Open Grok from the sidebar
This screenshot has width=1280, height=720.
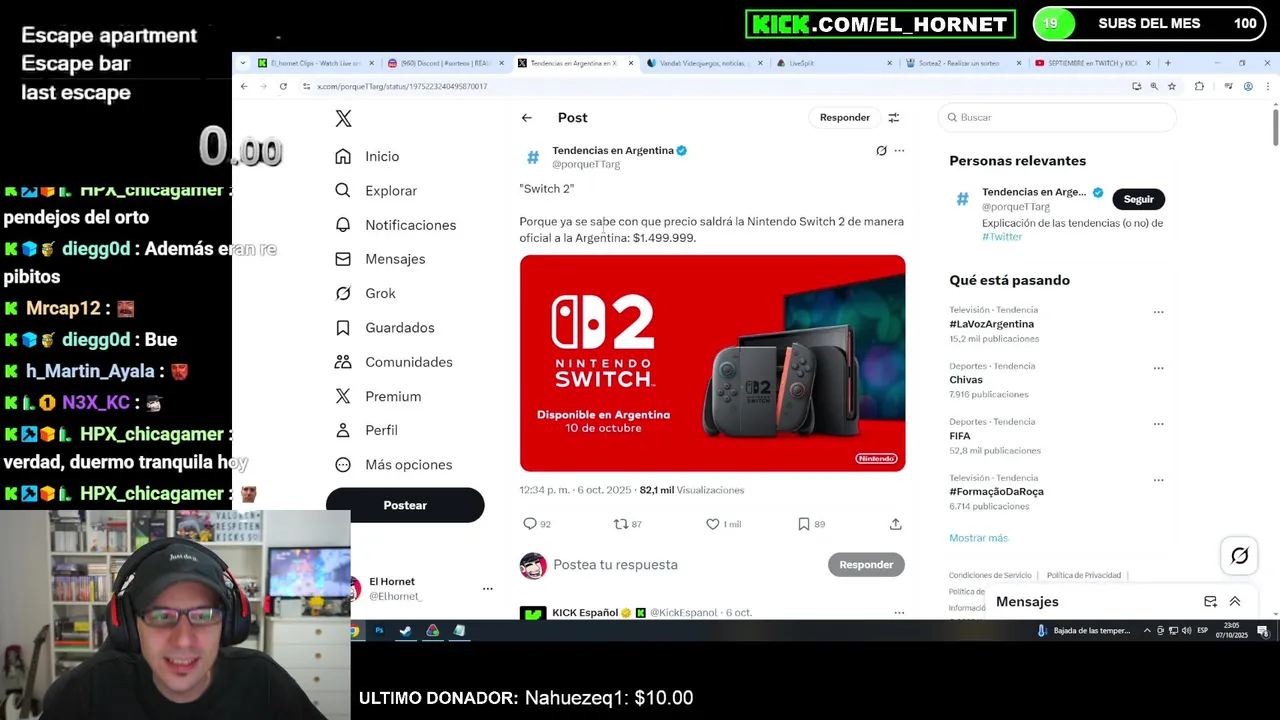(x=366, y=293)
